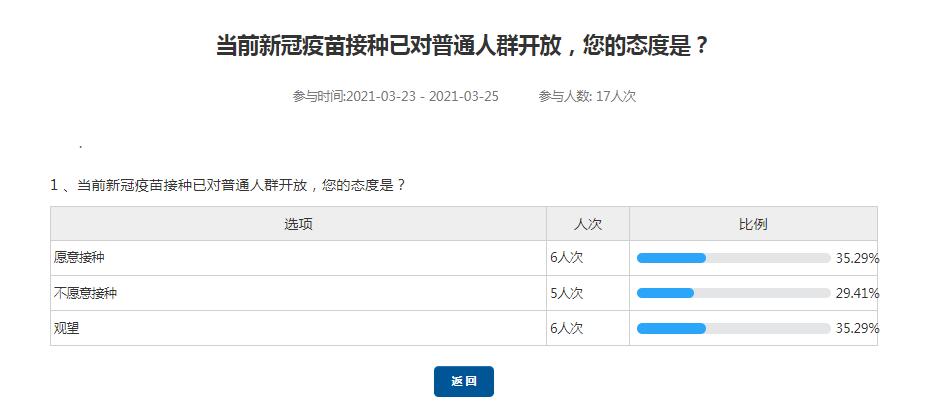Click the 人次 column header

pyautogui.click(x=587, y=224)
